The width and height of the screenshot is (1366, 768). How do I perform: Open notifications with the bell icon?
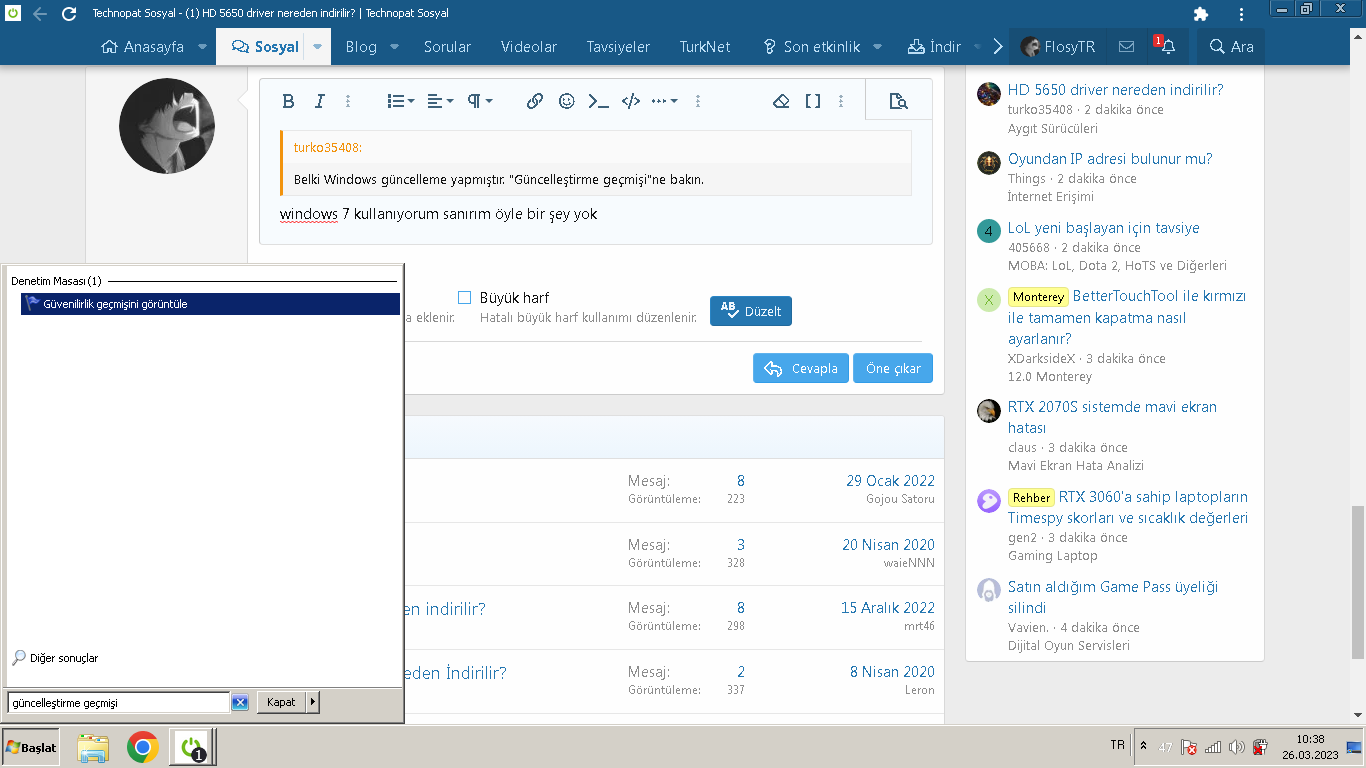tap(1167, 47)
